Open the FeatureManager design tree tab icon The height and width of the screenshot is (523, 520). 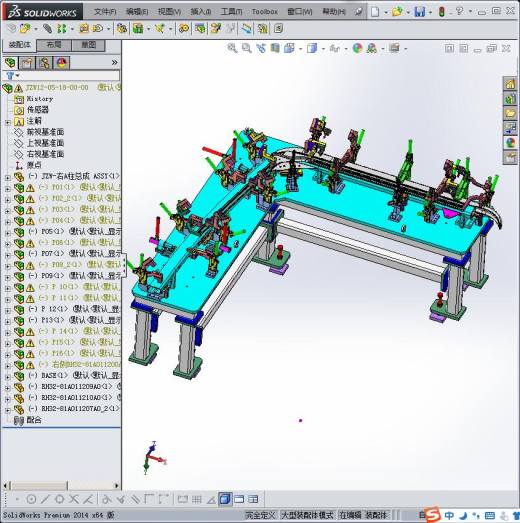(x=10, y=63)
